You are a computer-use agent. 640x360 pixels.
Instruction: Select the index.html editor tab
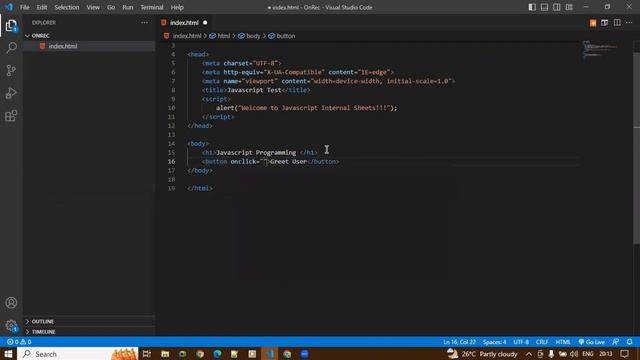[x=184, y=23]
